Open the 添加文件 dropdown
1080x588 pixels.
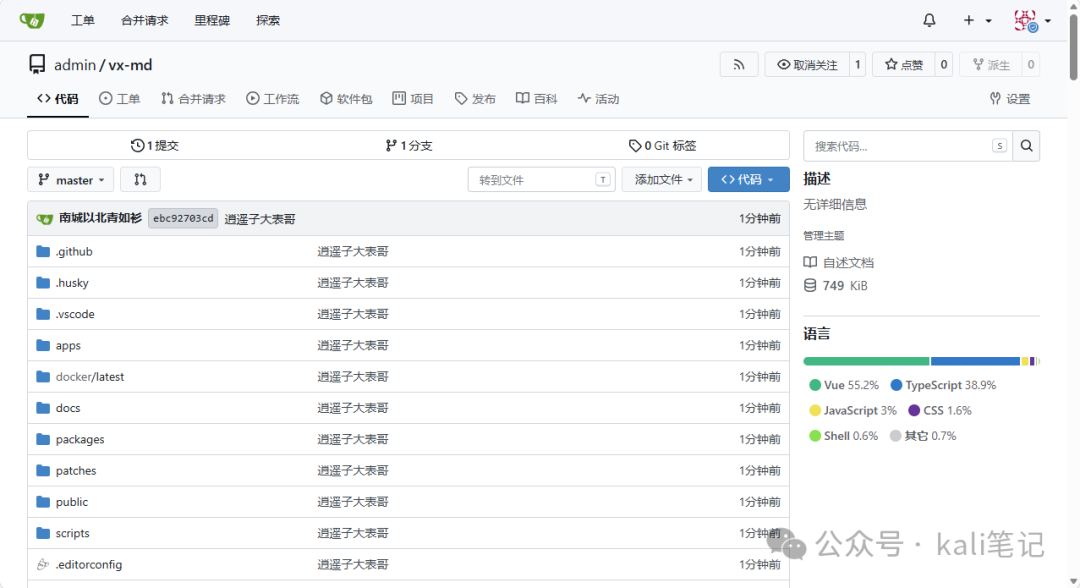[x=662, y=180]
